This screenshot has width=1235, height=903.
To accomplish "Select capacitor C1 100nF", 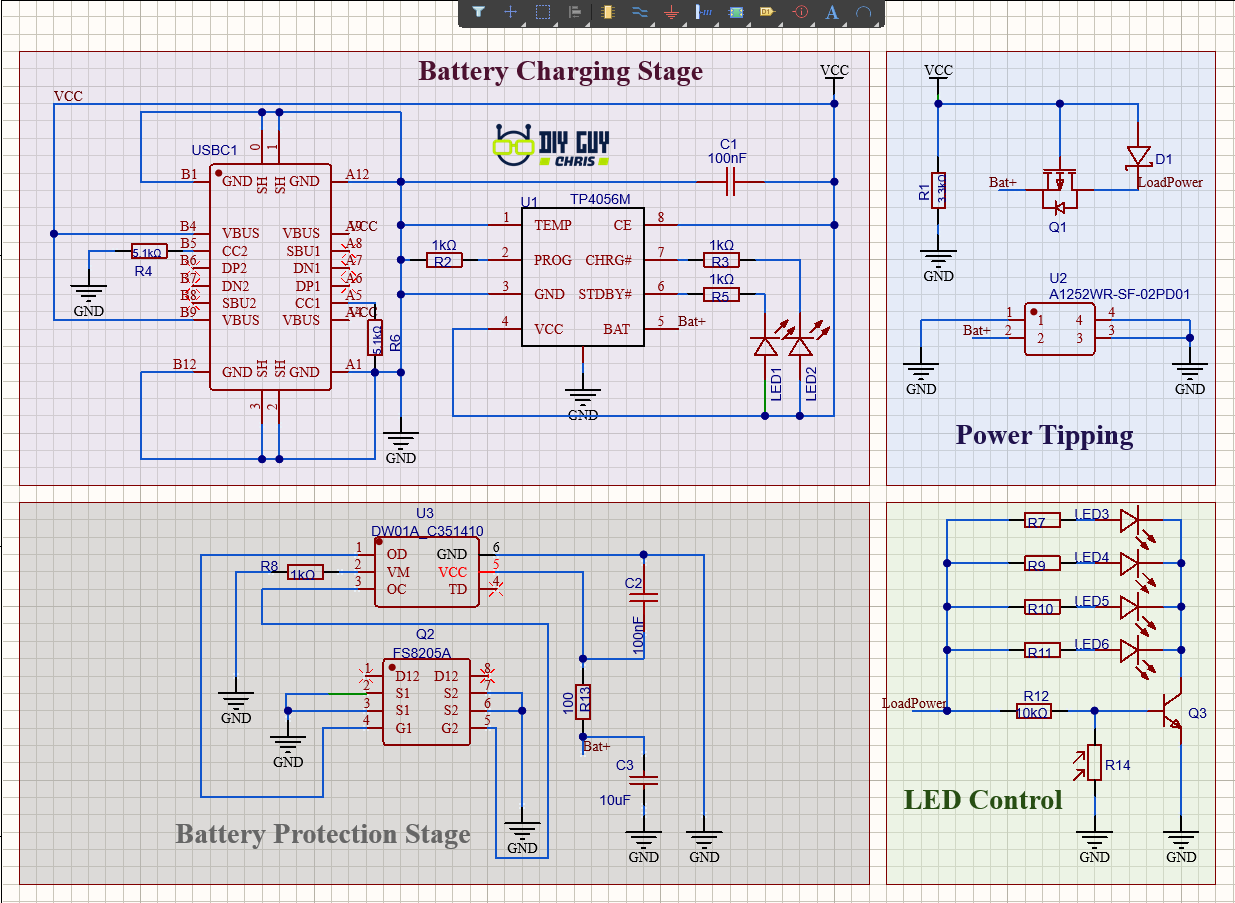I will 729,182.
